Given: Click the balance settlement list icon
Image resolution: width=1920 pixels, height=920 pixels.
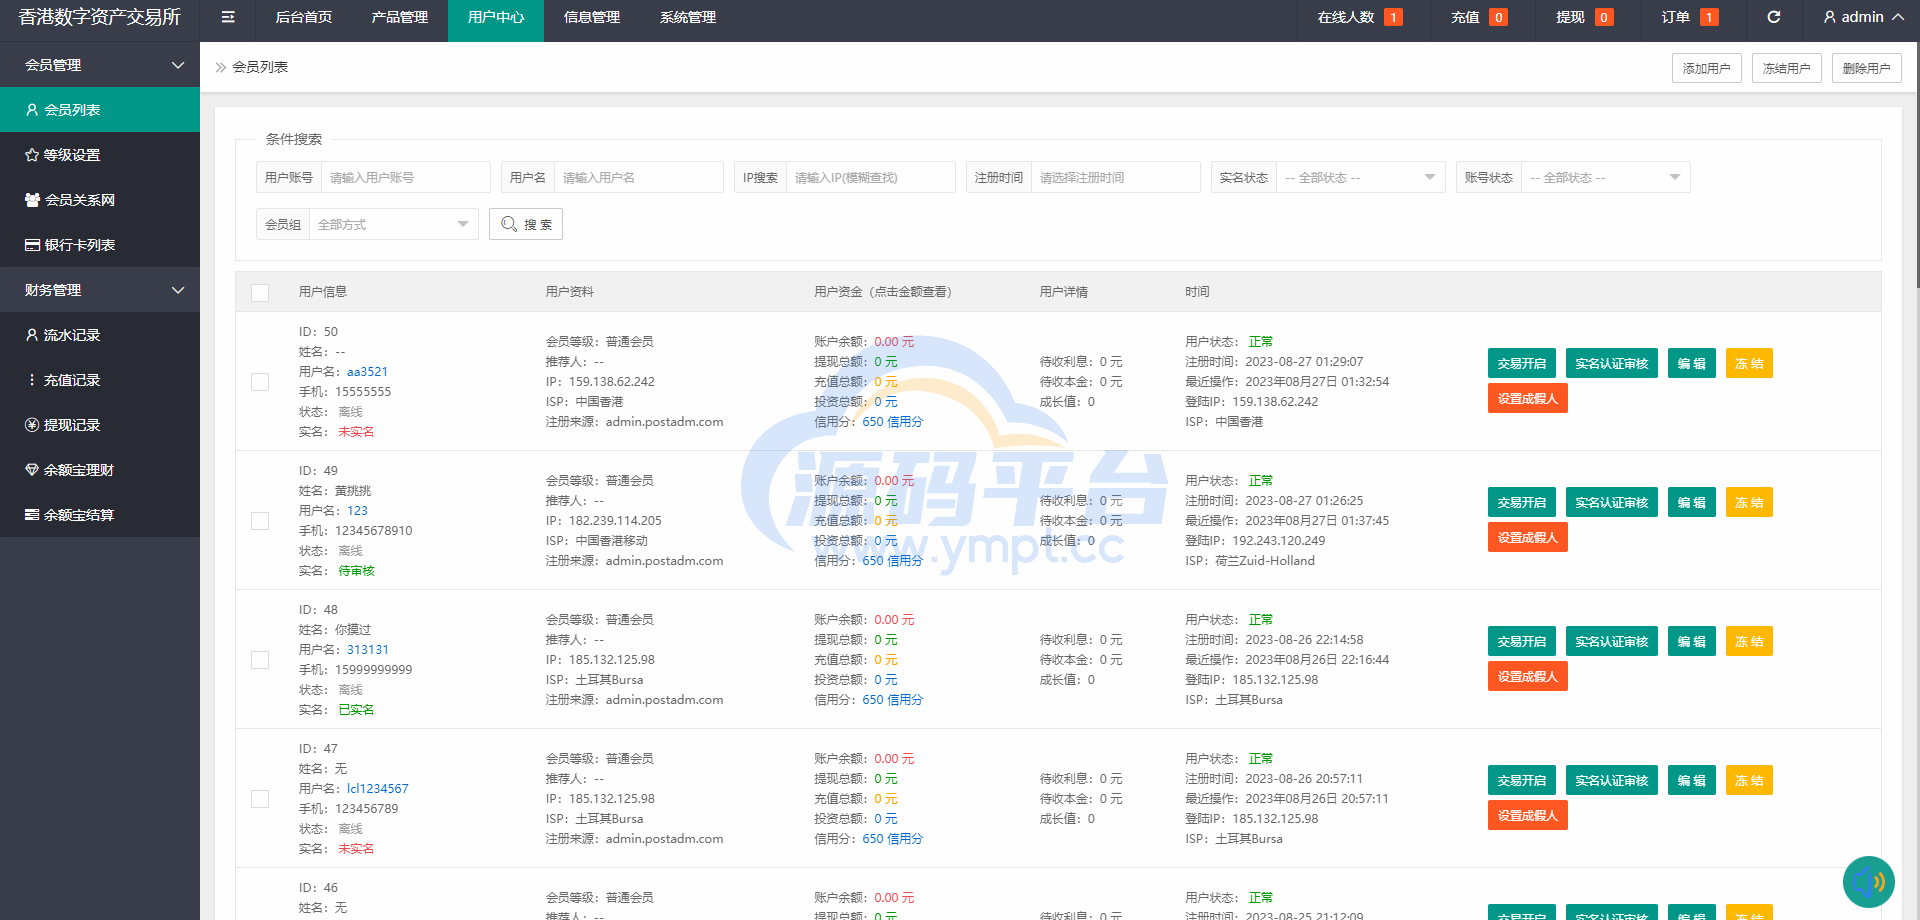Looking at the screenshot, I should click(x=32, y=515).
